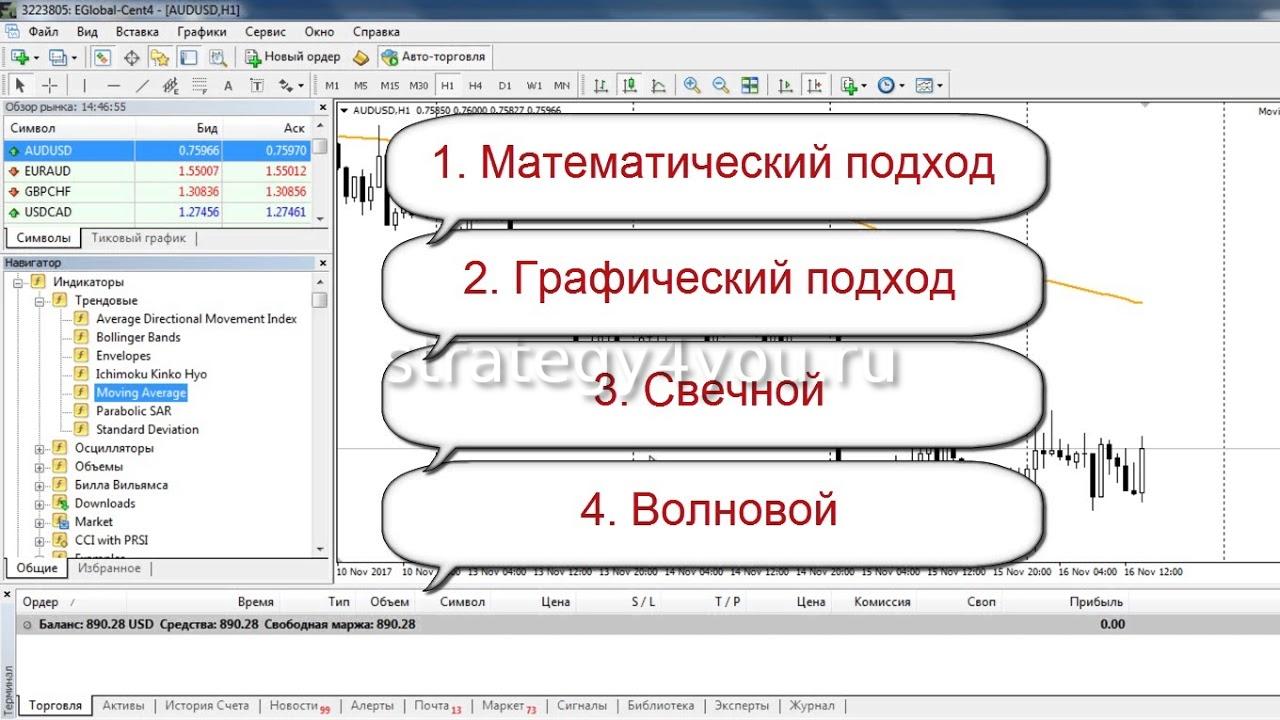Open the Графики menu

pos(202,31)
